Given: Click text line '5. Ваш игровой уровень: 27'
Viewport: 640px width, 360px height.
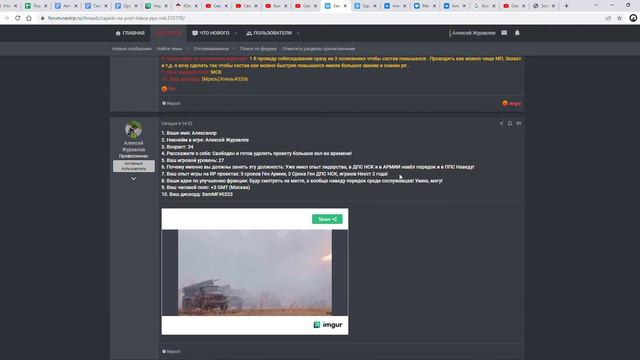Looking at the screenshot, I should (193, 160).
